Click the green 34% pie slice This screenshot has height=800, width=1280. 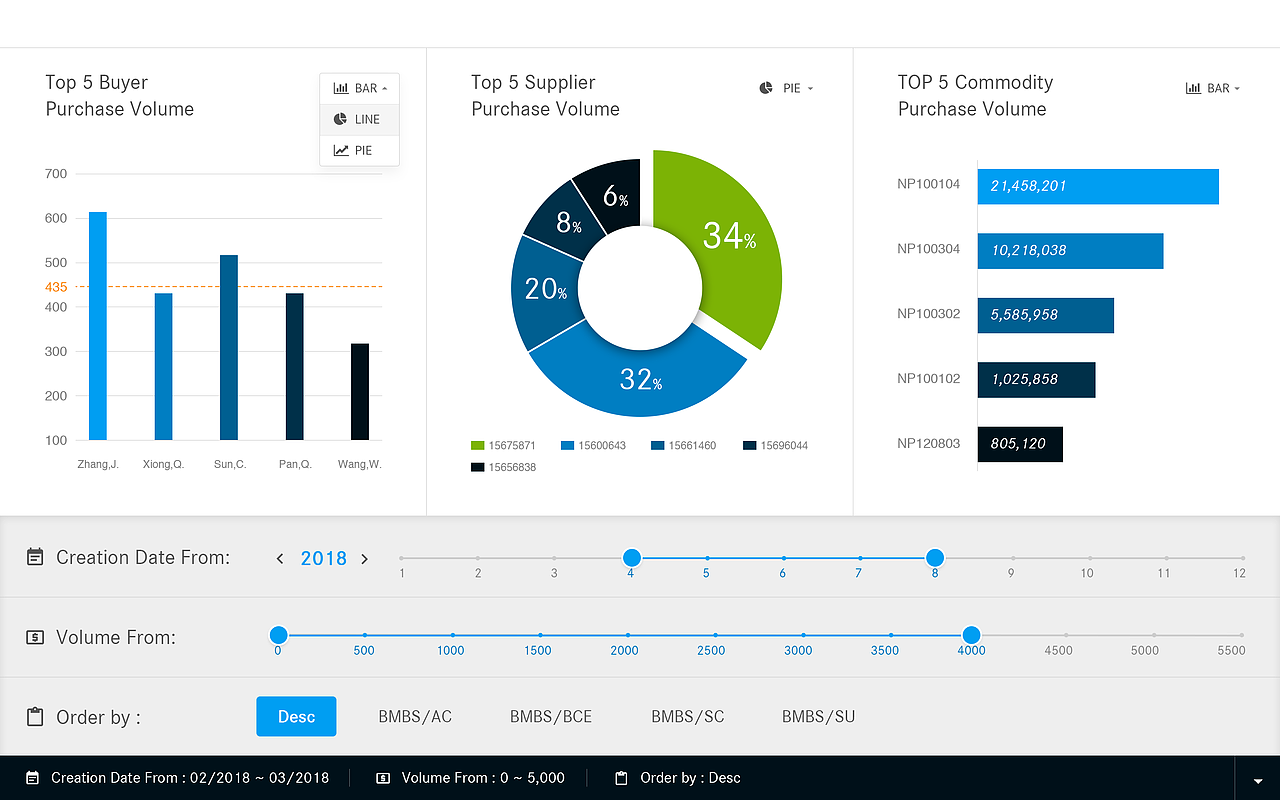(730, 235)
